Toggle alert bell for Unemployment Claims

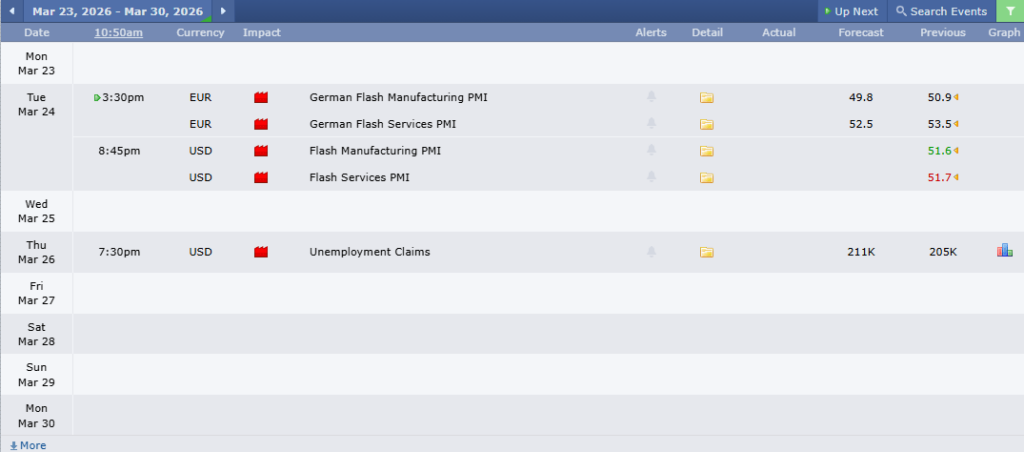pyautogui.click(x=651, y=252)
